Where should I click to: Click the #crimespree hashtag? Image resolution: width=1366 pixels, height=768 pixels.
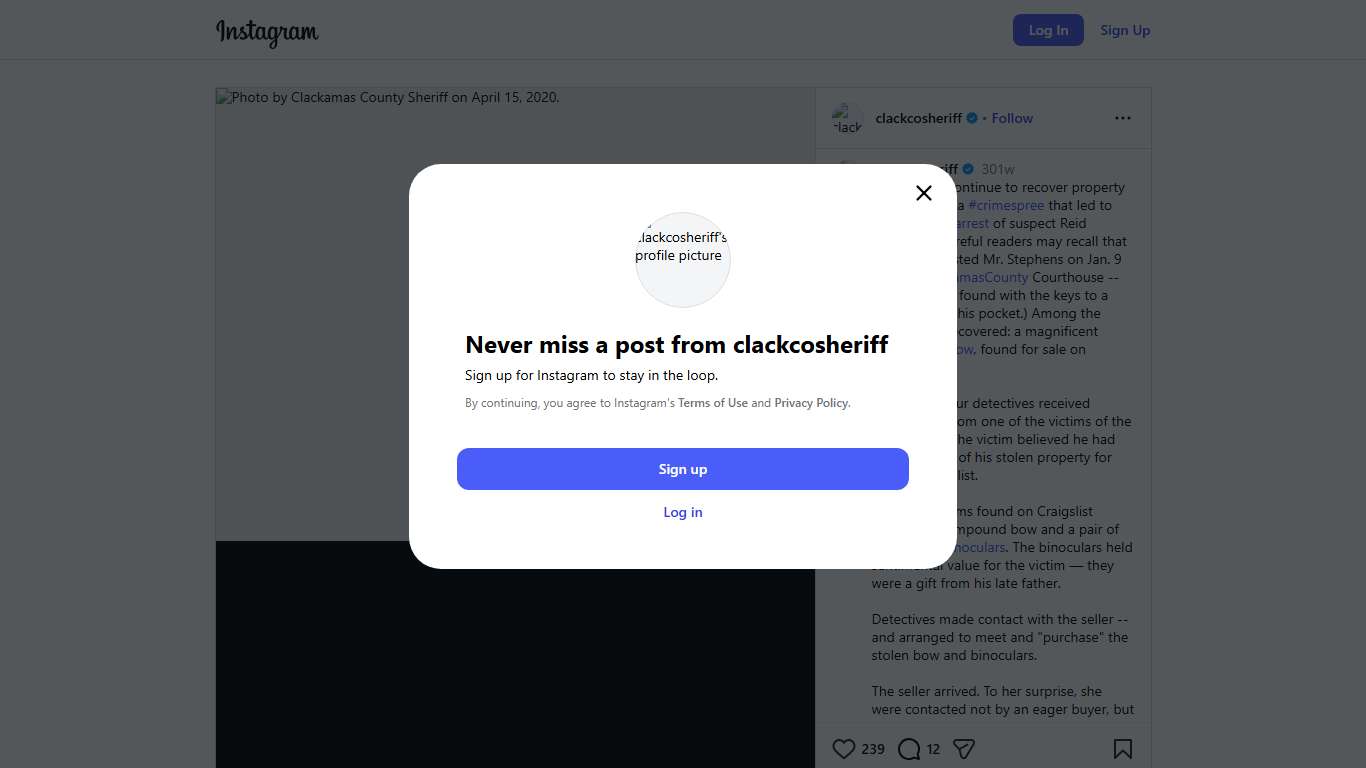(1006, 205)
